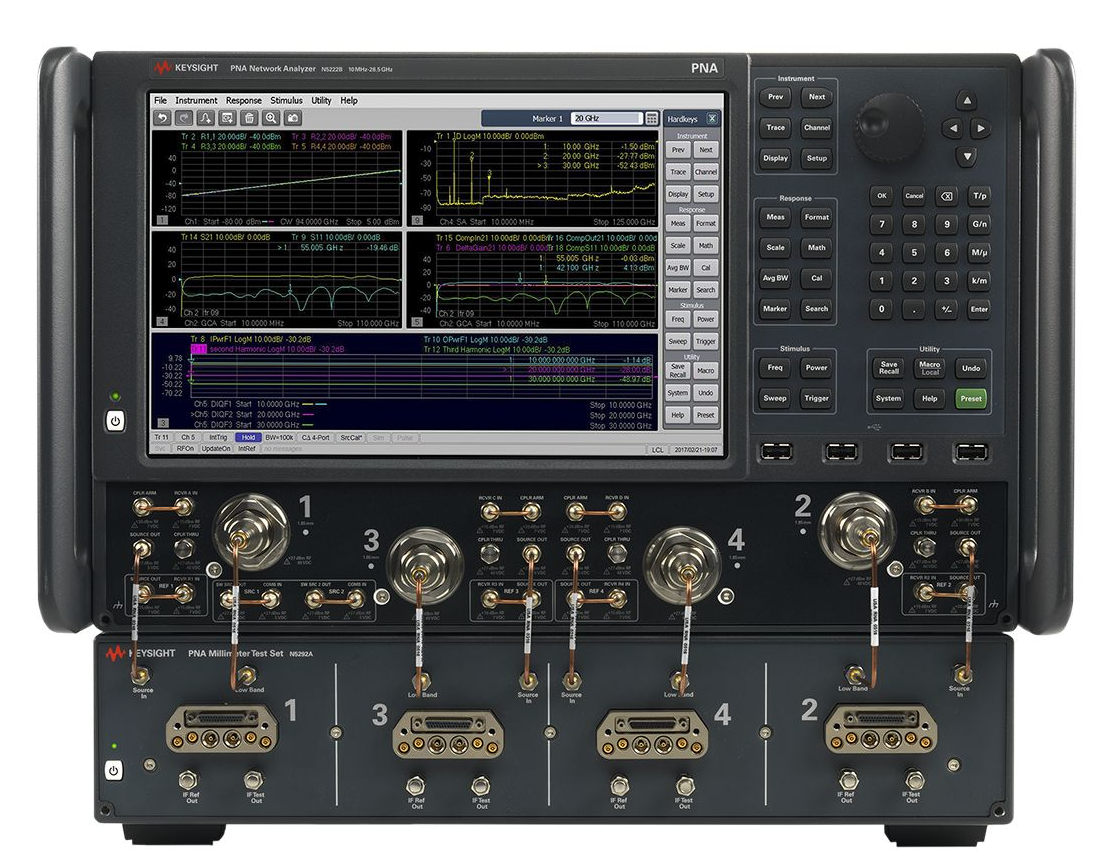
Task: Open the BW=100k setting in the status bar
Action: pyautogui.click(x=280, y=438)
